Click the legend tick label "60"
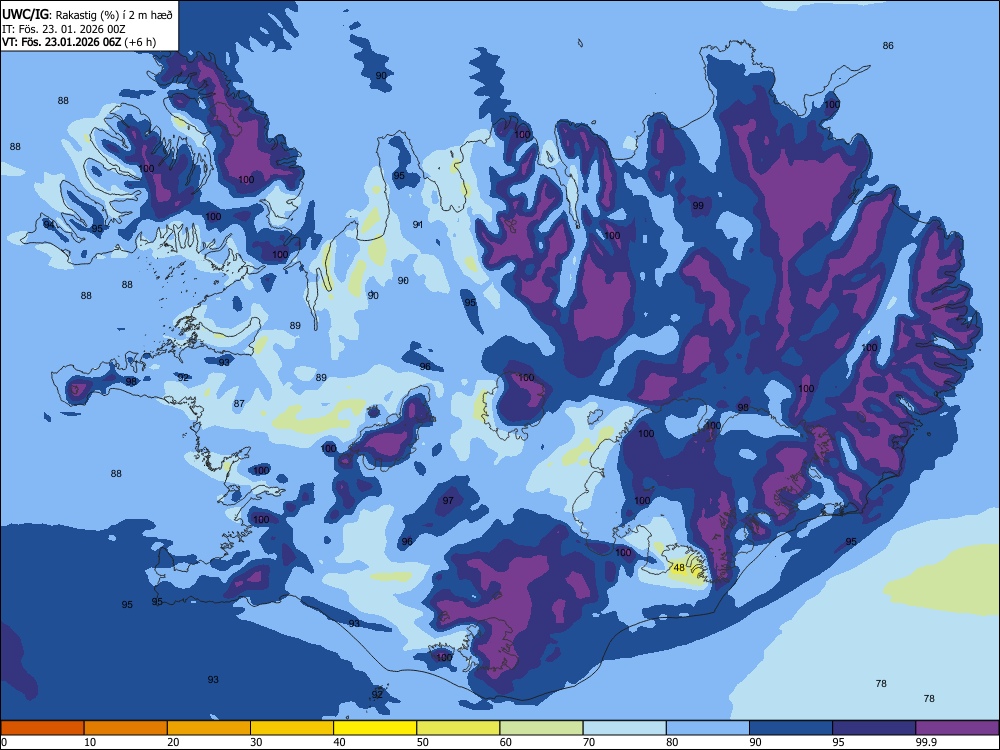This screenshot has height=750, width=1000. click(506, 742)
